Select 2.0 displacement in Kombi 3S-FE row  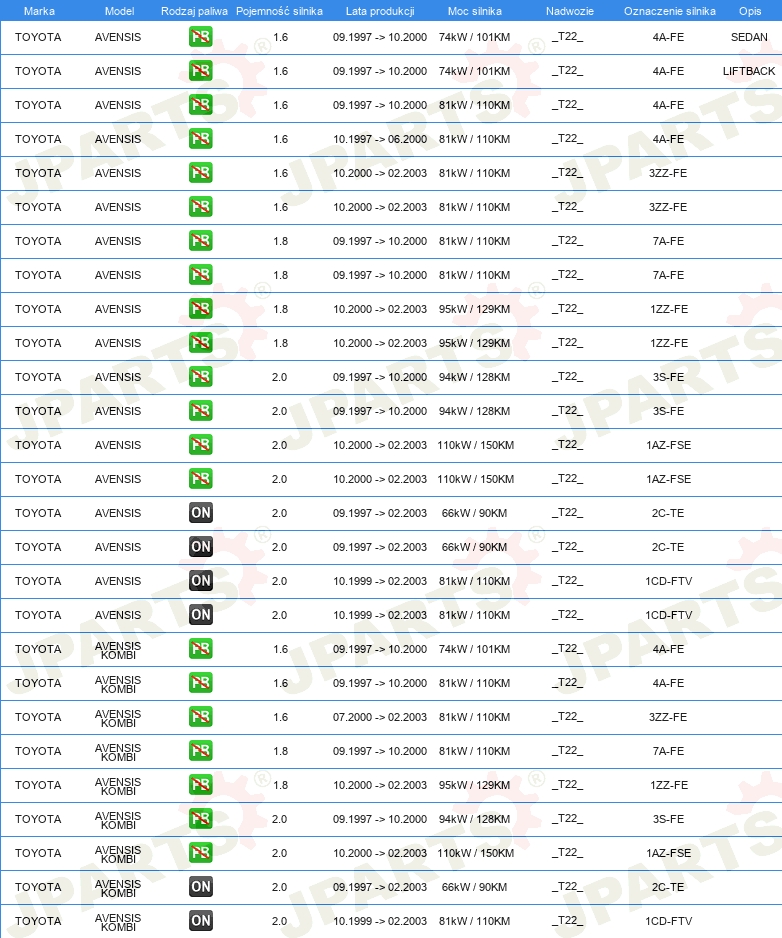(x=279, y=819)
